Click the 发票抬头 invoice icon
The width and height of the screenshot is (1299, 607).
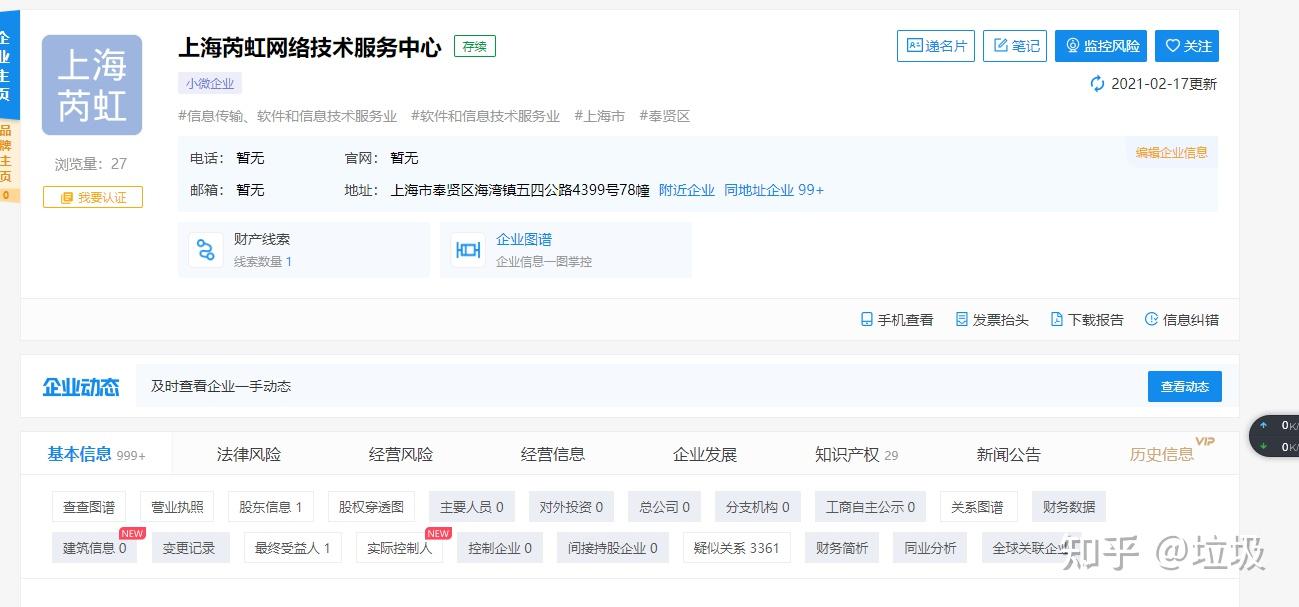pyautogui.click(x=962, y=320)
